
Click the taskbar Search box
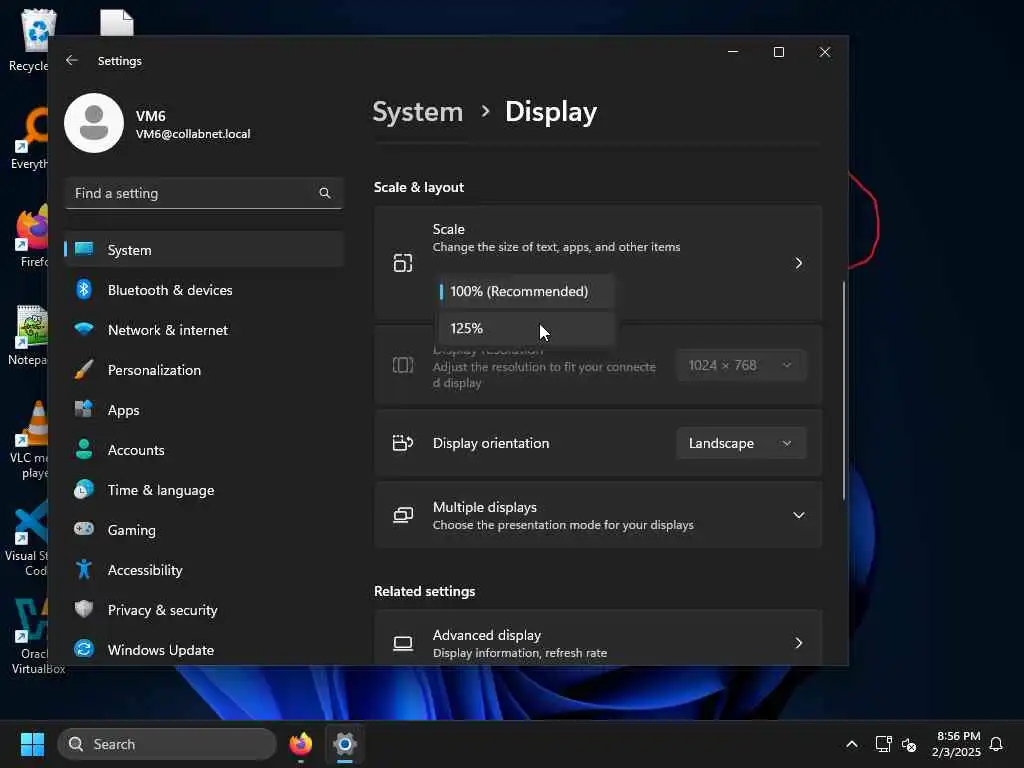167,744
